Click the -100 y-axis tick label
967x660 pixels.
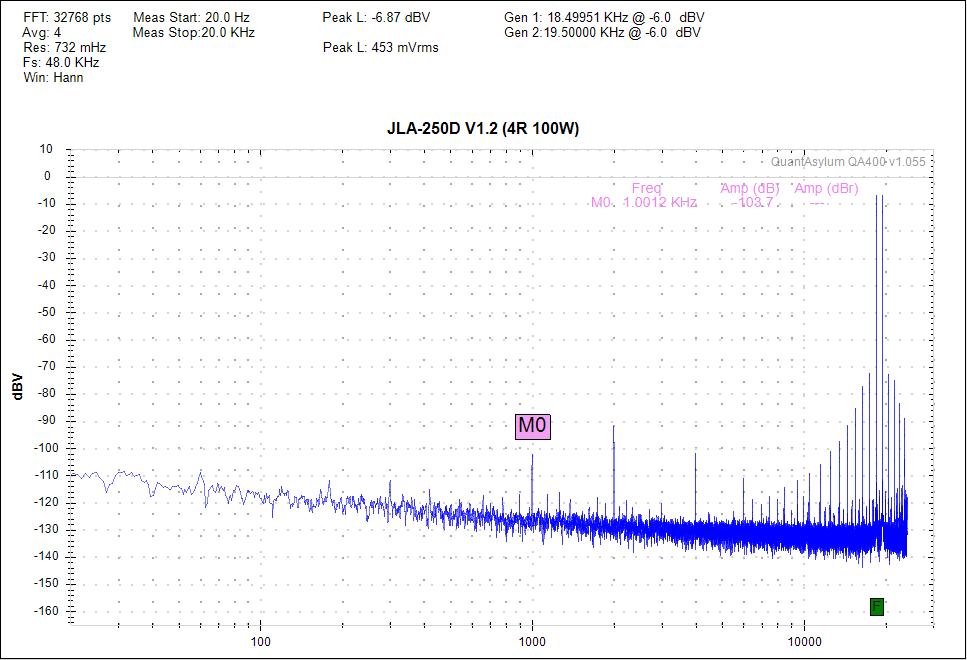tap(44, 448)
